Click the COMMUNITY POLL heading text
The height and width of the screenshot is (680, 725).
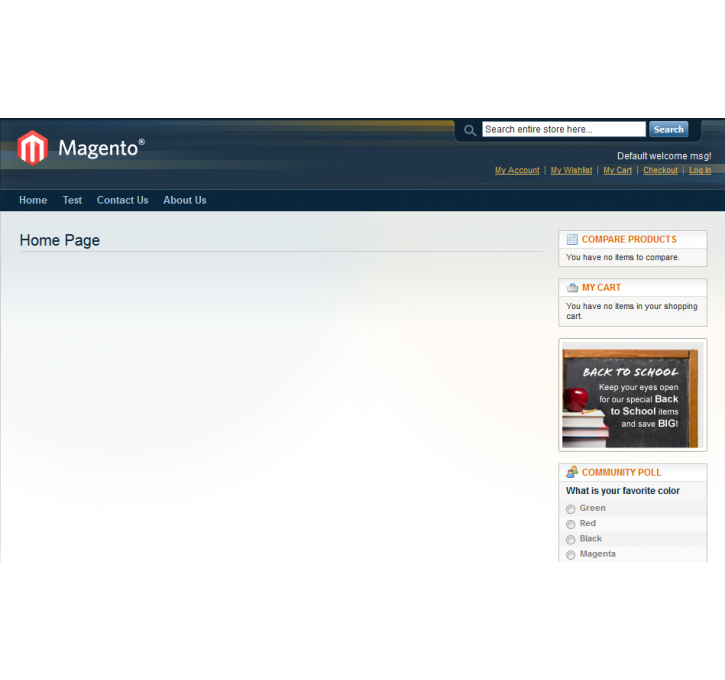621,472
